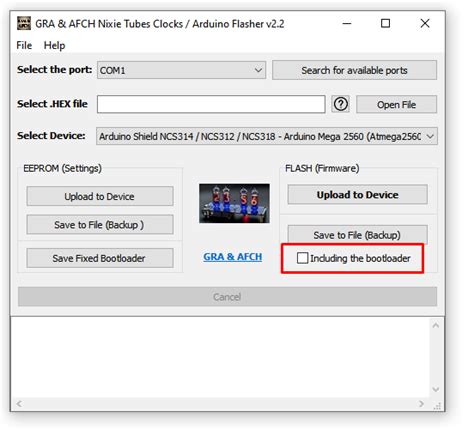Click the application icon in title bar
The height and width of the screenshot is (430, 474).
[x=24, y=23]
